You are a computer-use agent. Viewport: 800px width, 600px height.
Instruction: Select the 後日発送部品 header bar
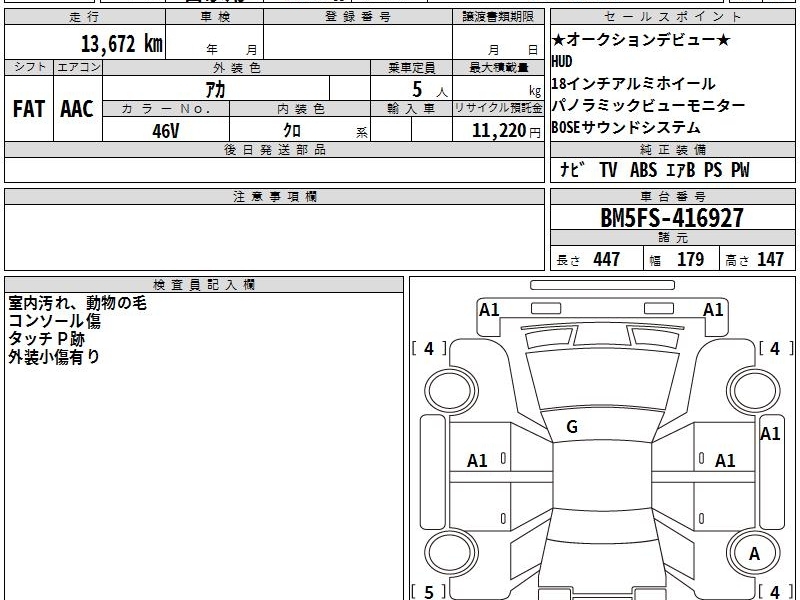pos(274,149)
